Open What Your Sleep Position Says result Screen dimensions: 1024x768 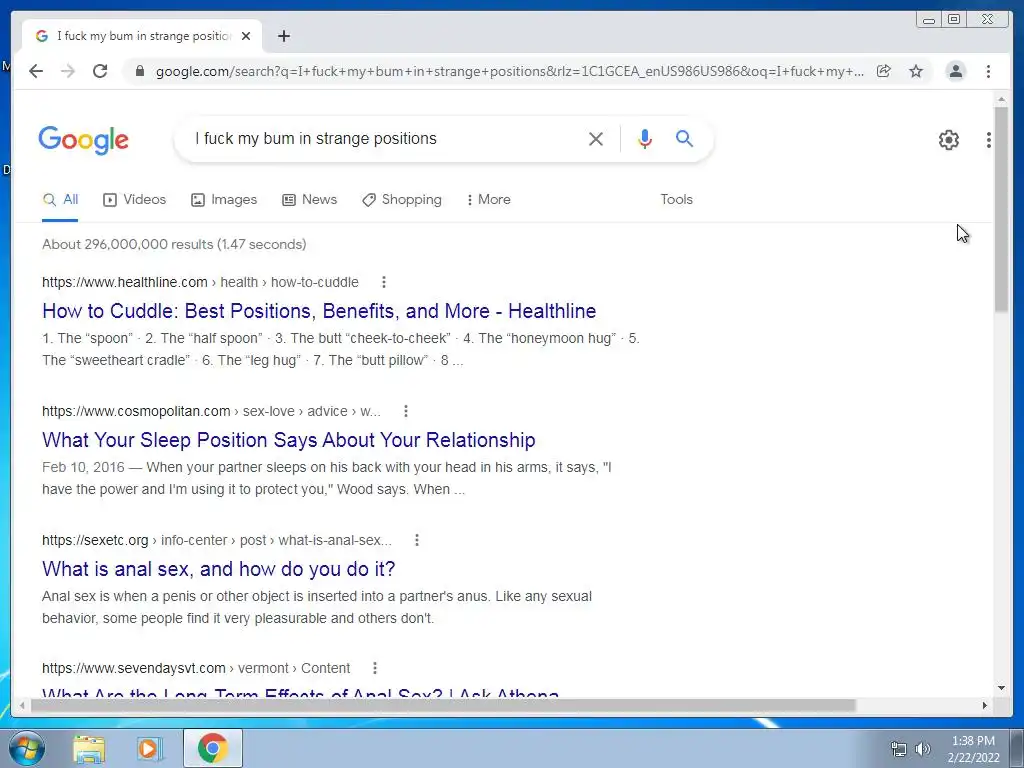pyautogui.click(x=289, y=440)
